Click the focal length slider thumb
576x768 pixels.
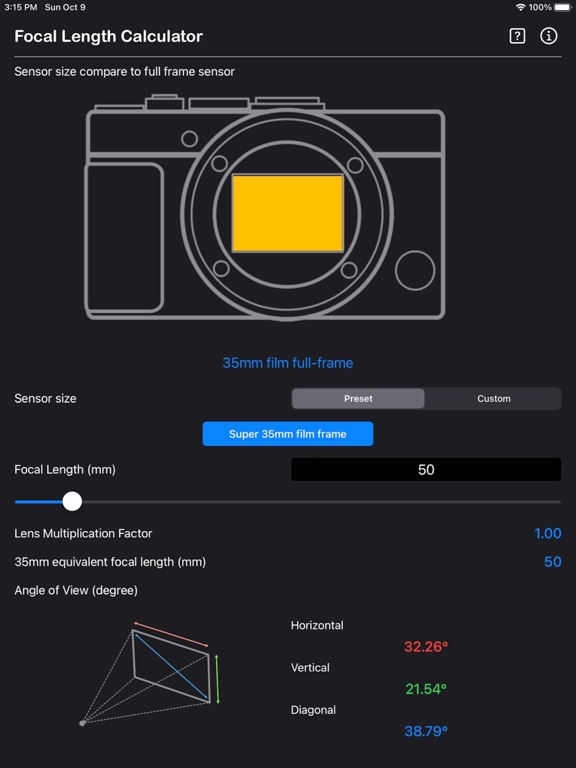(72, 502)
